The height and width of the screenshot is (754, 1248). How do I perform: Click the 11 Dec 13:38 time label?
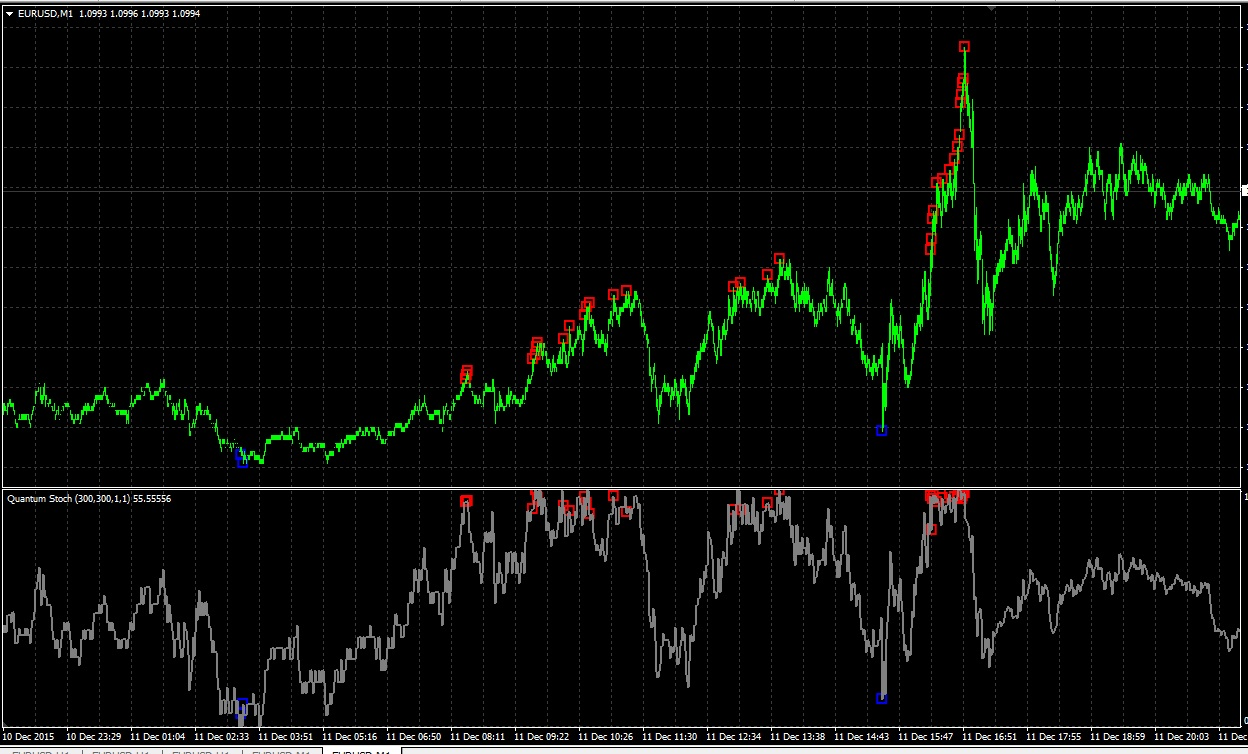[798, 736]
